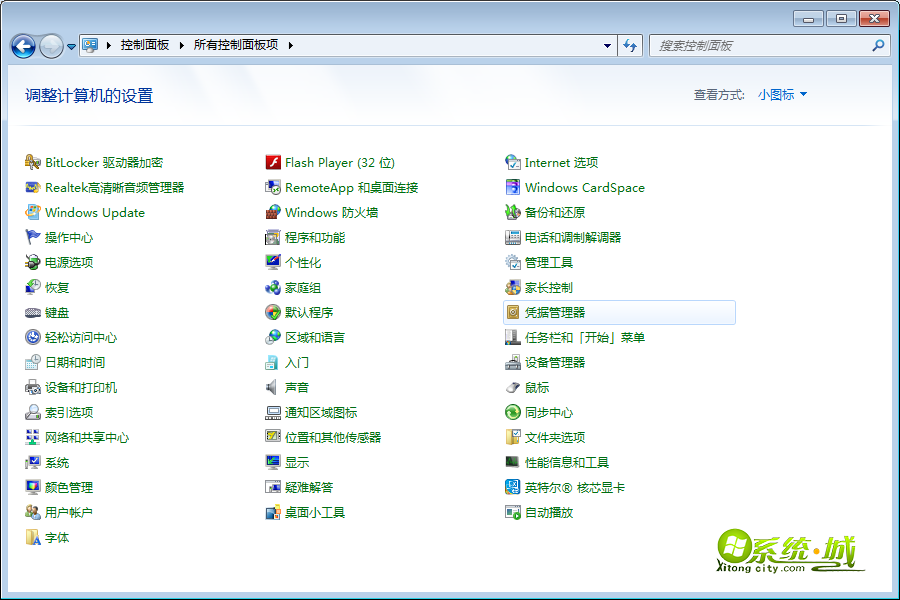Click the Flash Player (32 位) icon

[x=273, y=162]
